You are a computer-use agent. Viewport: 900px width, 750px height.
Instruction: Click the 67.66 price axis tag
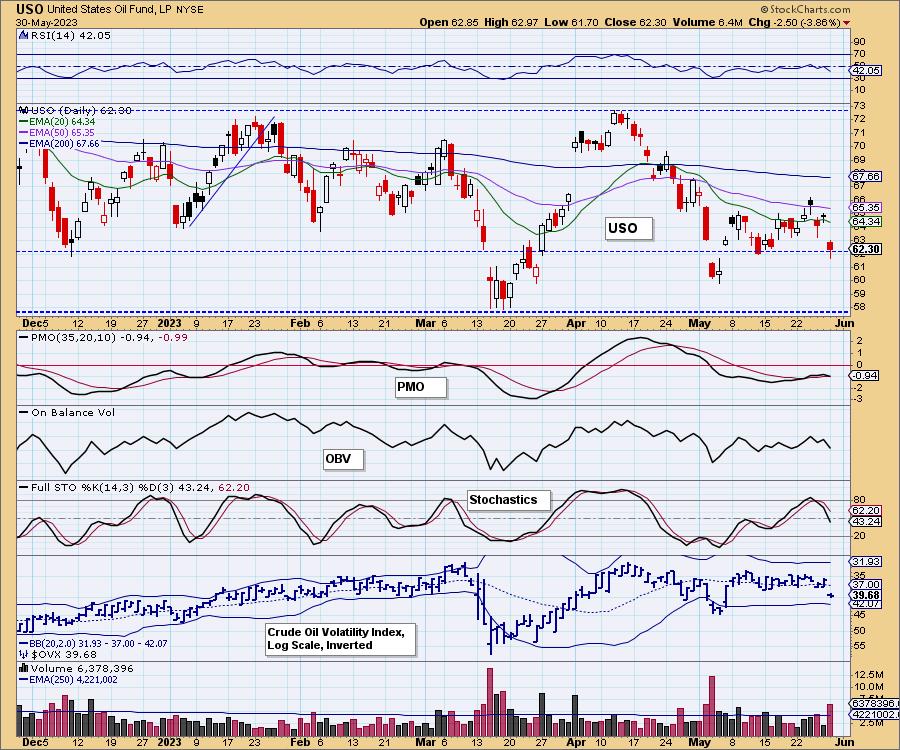coord(866,176)
